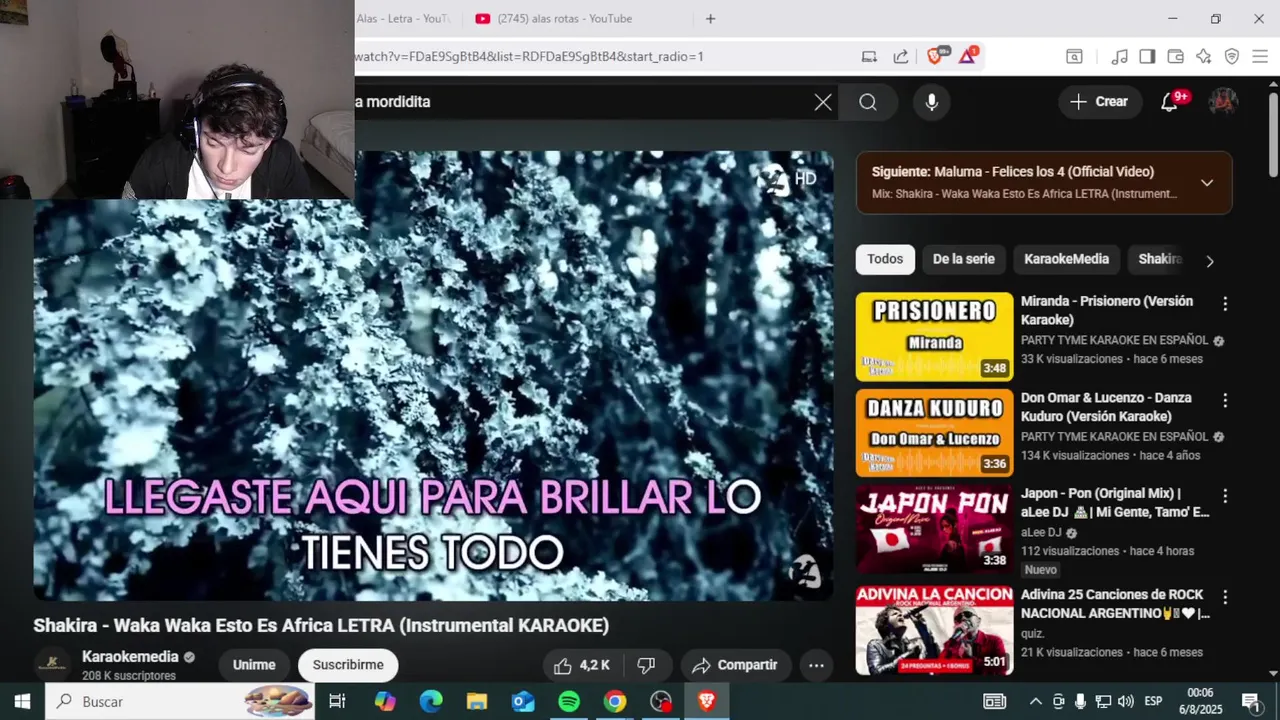Open YouTube account avatar menu

[1223, 101]
